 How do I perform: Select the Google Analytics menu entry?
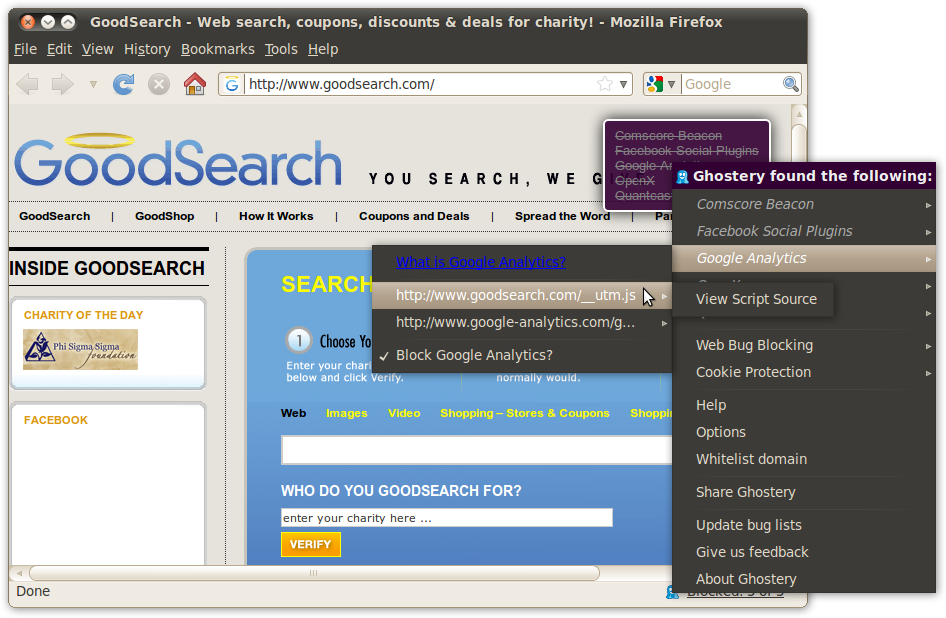[804, 258]
